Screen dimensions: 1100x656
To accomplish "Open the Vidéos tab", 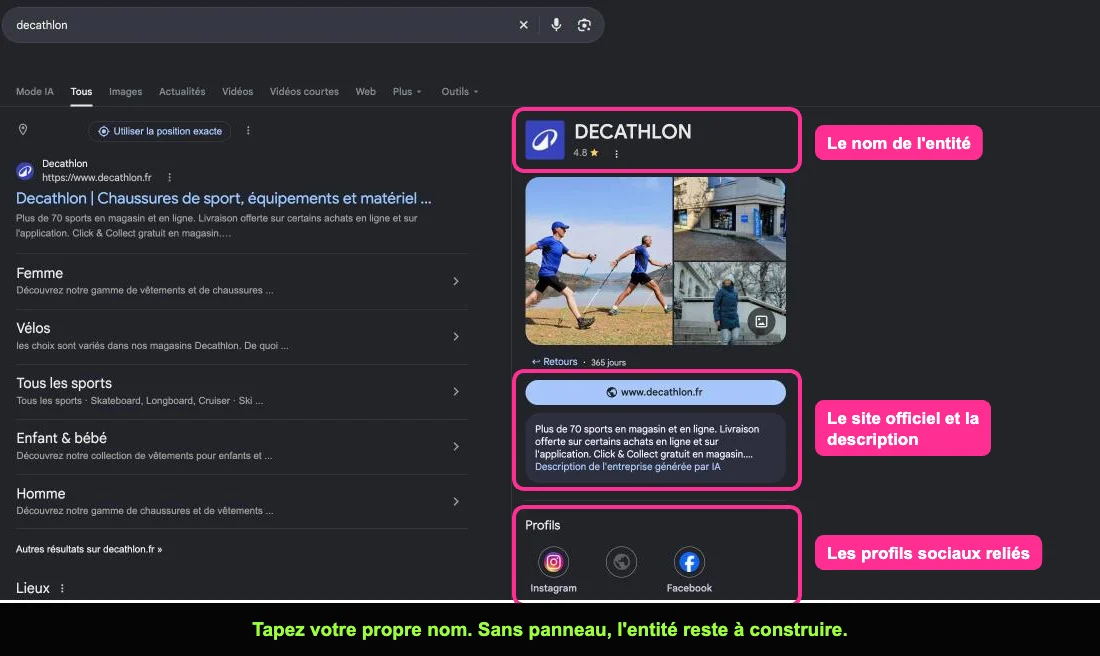I will click(237, 92).
